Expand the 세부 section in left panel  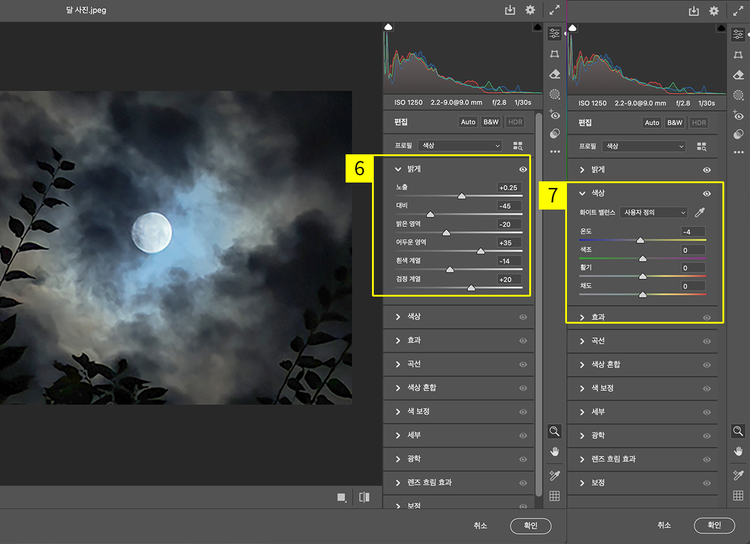[397, 435]
